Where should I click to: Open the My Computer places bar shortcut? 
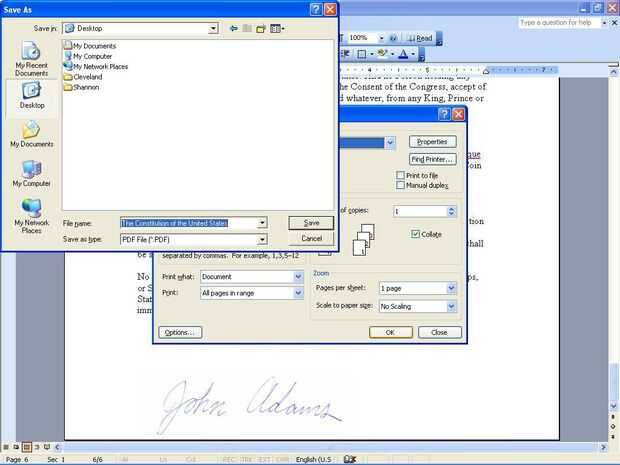(32, 174)
